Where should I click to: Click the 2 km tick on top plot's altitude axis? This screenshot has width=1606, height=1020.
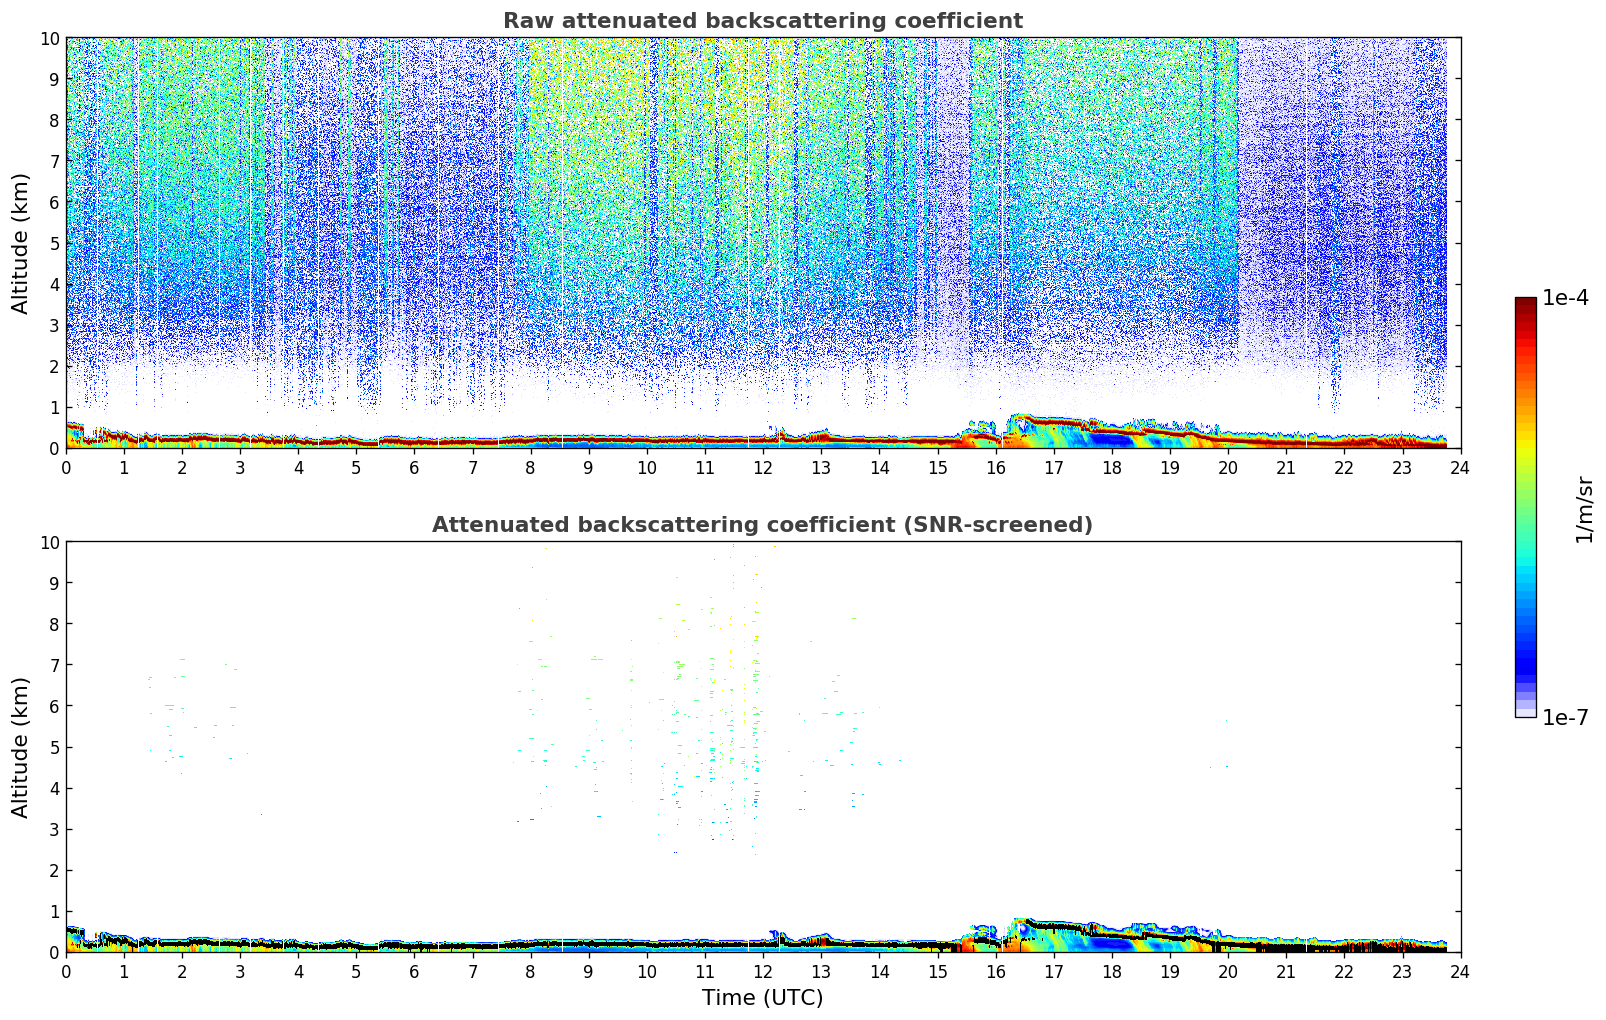54,366
